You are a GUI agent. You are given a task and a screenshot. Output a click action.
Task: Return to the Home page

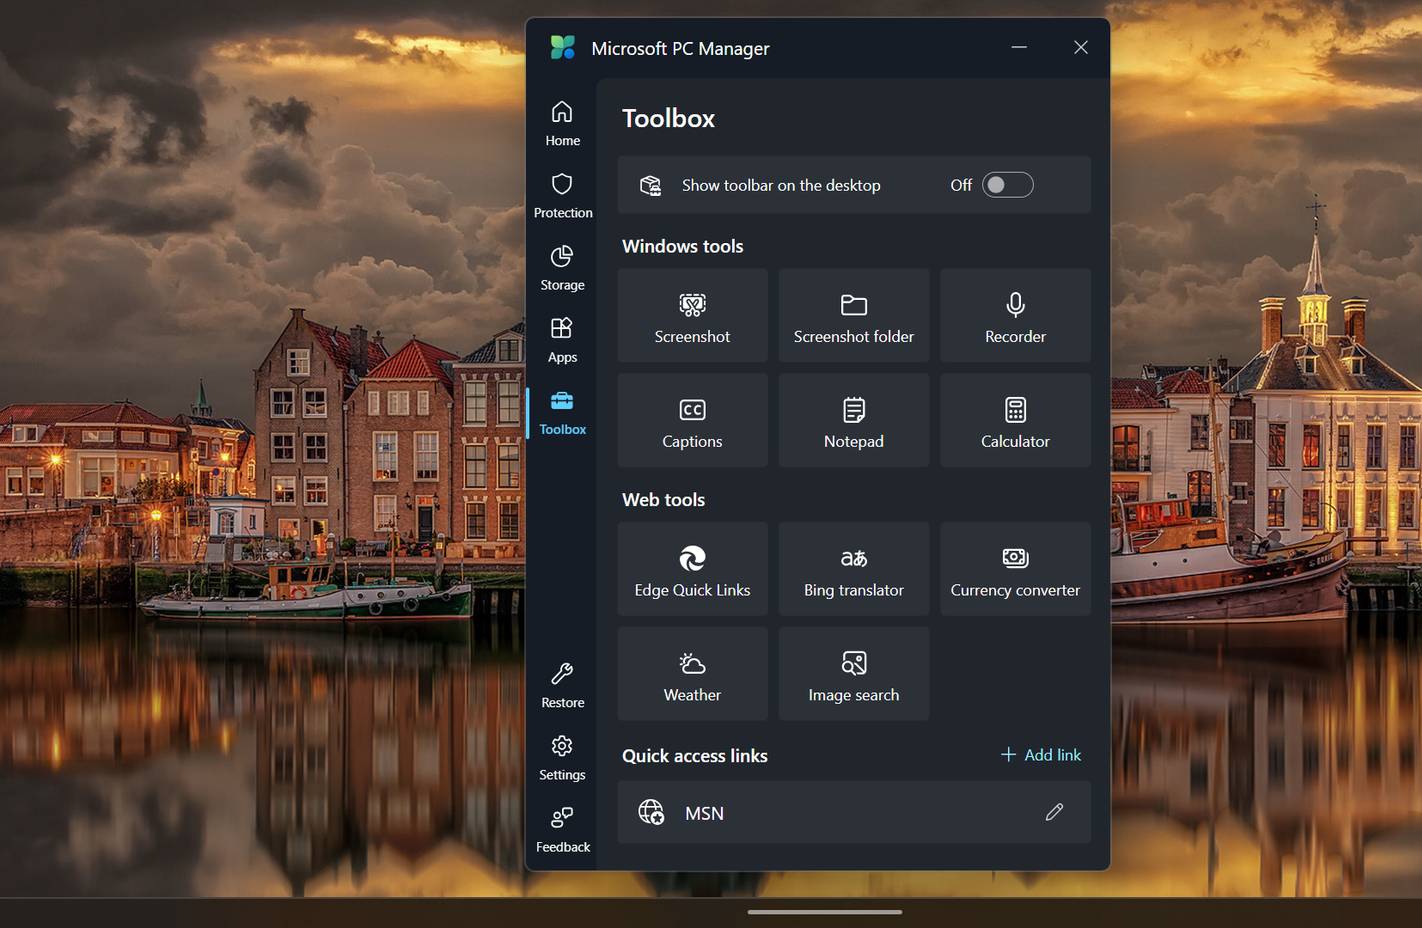coord(561,122)
